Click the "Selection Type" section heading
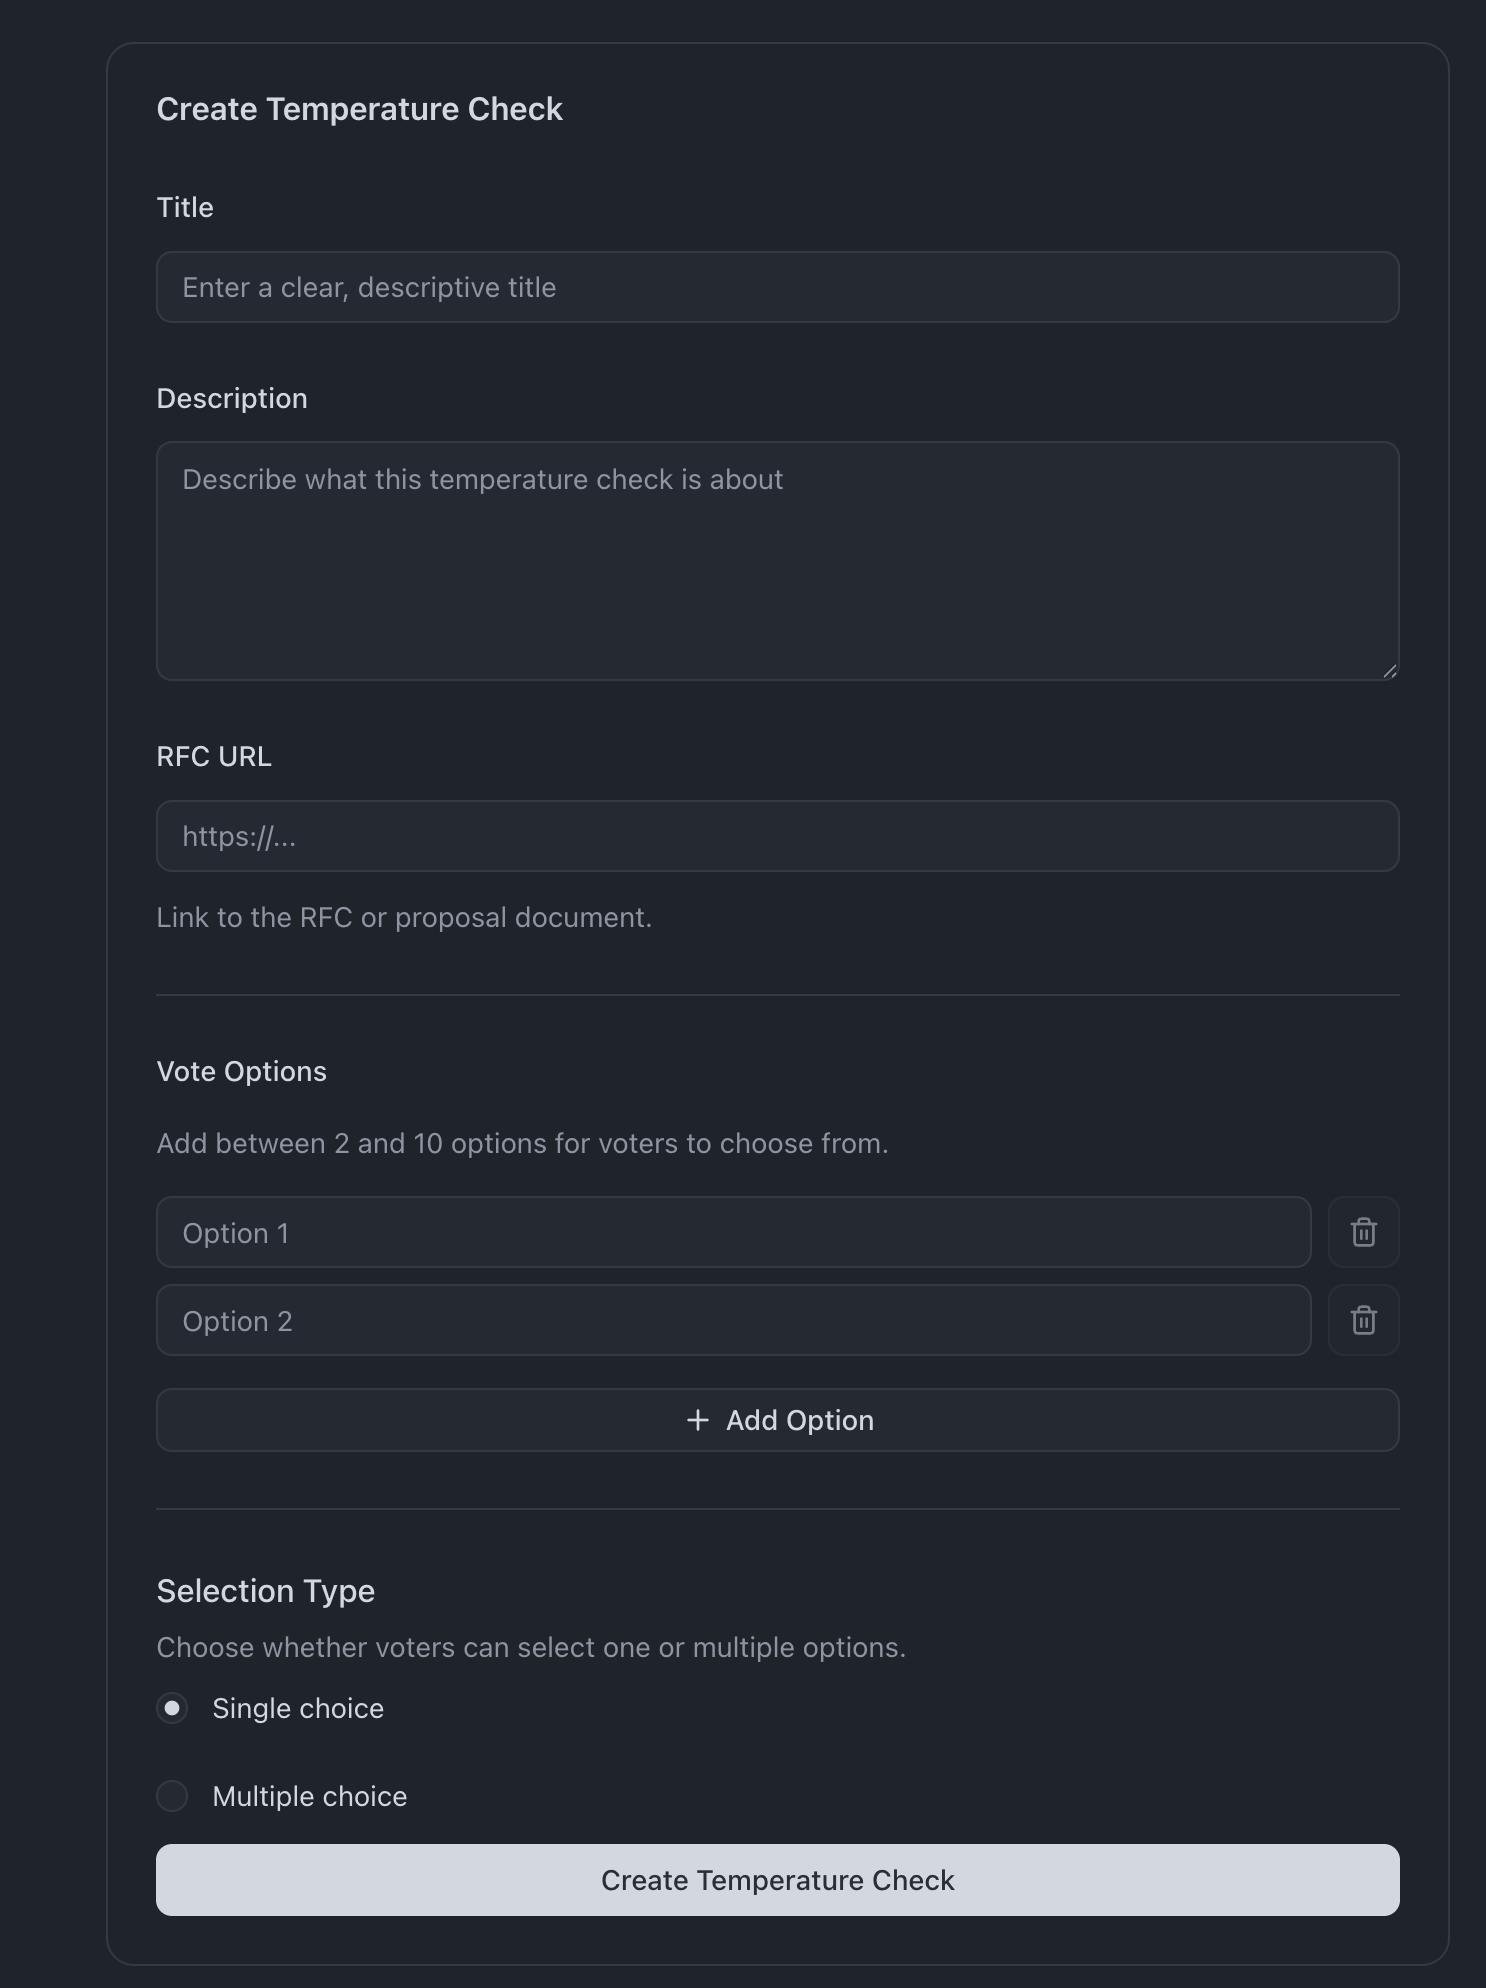This screenshot has width=1486, height=1988. coord(266,1590)
